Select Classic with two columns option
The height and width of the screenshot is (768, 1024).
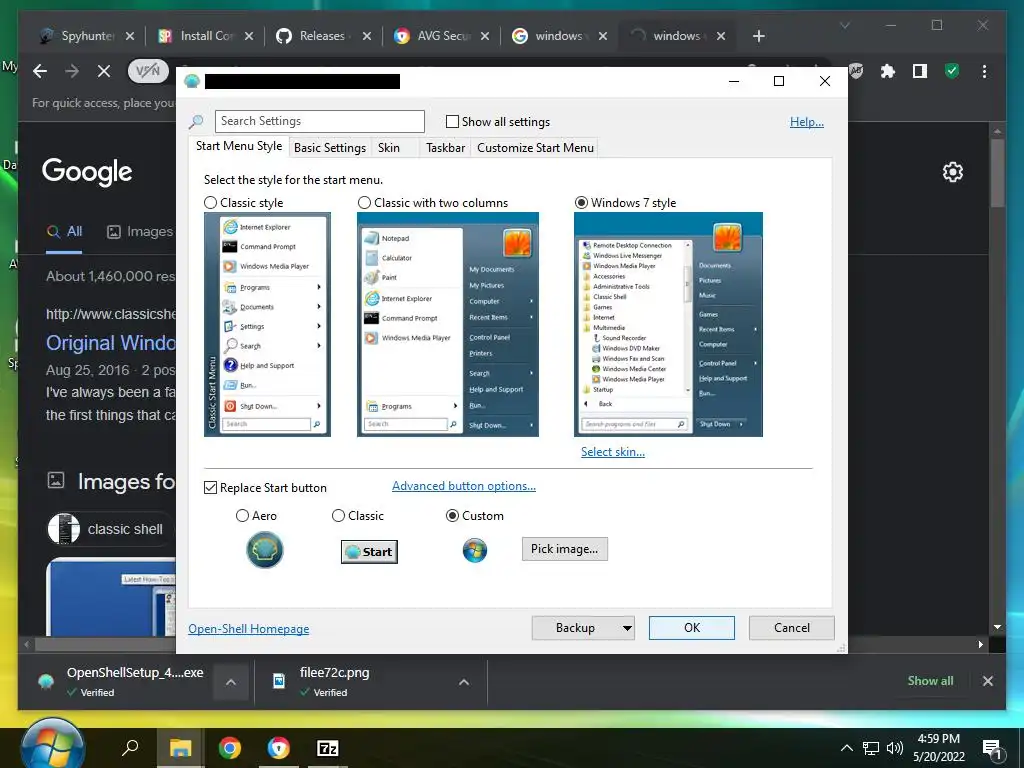pyautogui.click(x=364, y=202)
